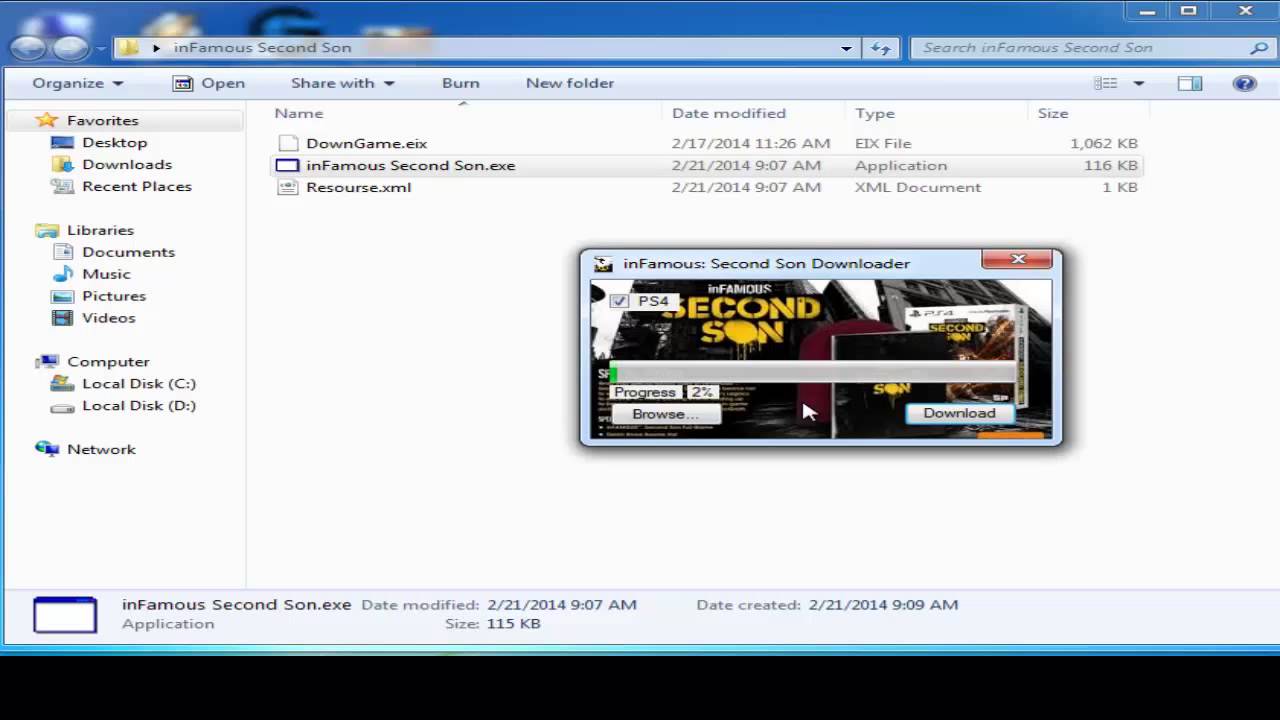Click the Change your view icon
The image size is (1280, 720).
pyautogui.click(x=1105, y=83)
